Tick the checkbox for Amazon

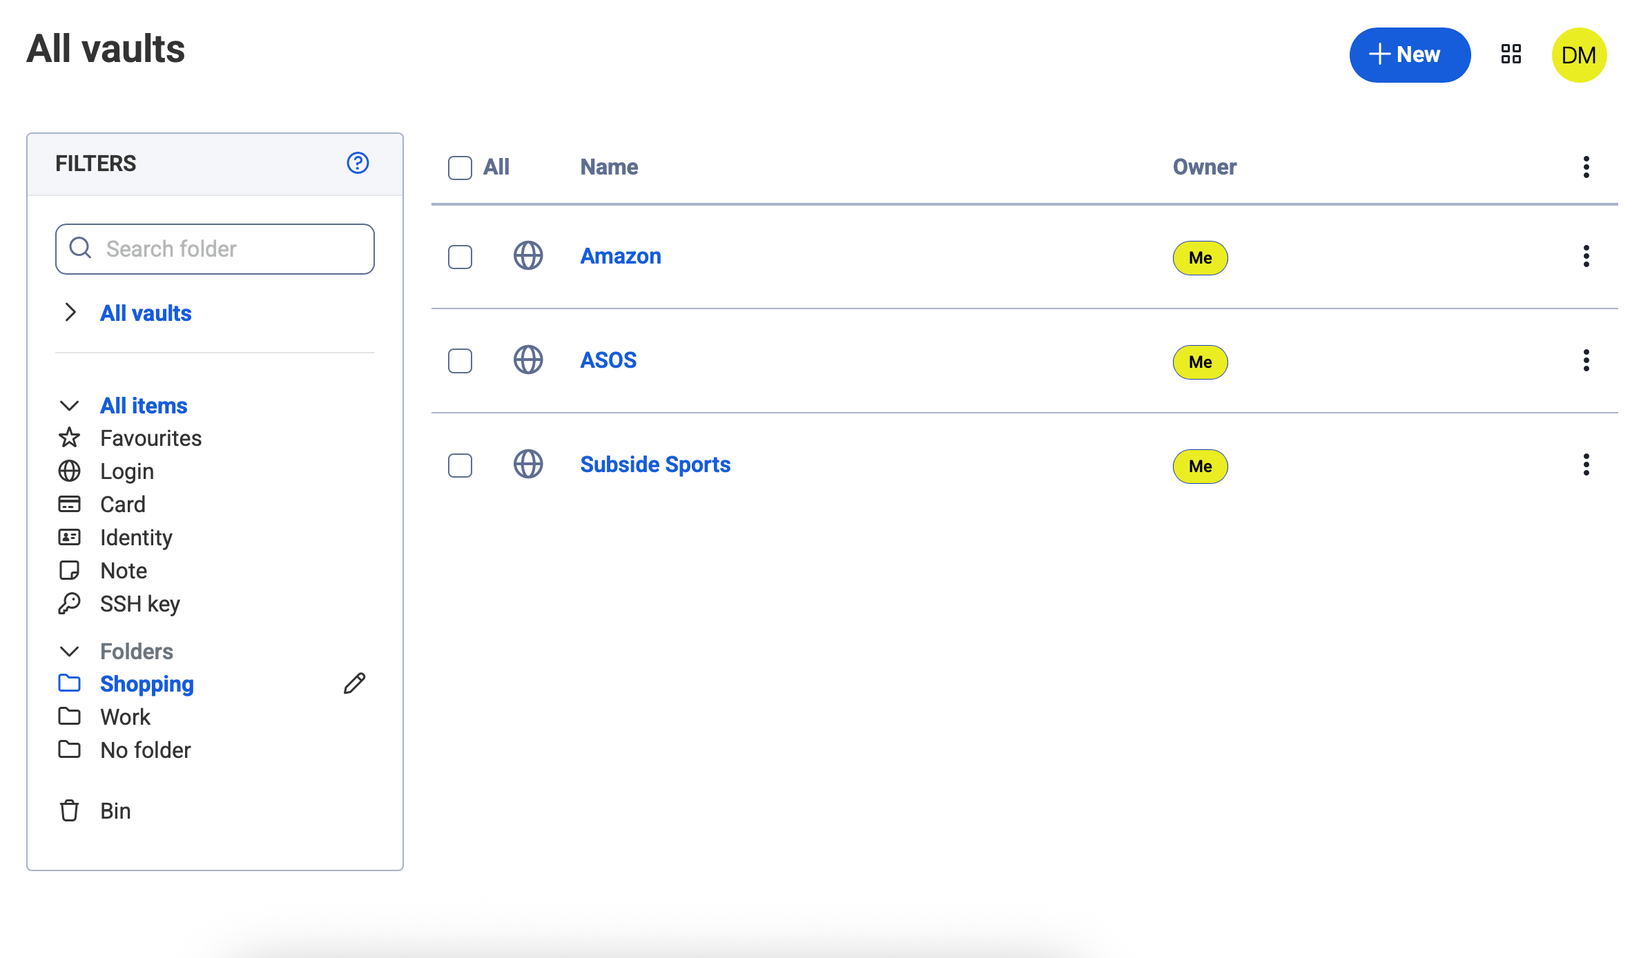click(x=460, y=257)
